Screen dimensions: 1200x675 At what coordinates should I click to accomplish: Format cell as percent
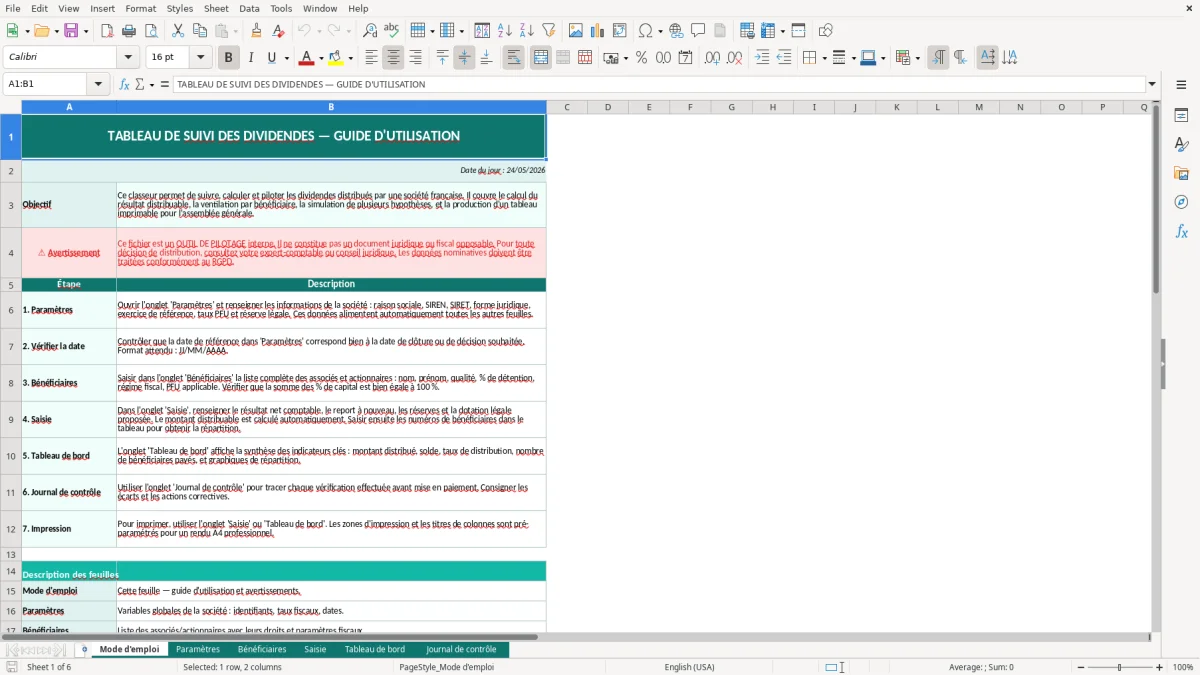click(641, 58)
